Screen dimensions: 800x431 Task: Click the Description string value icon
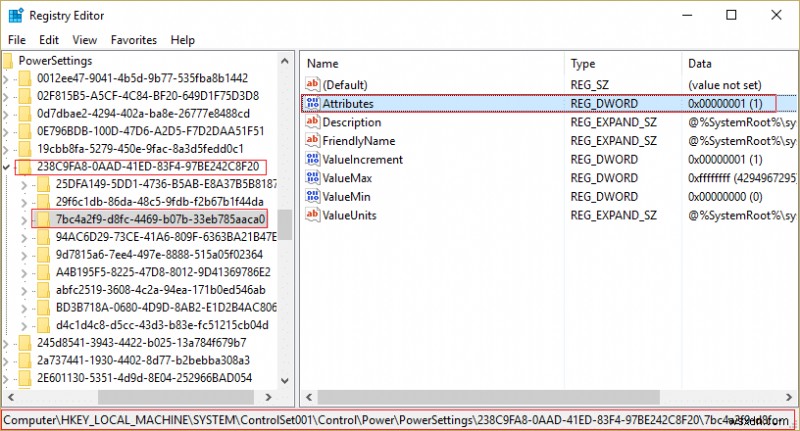click(x=312, y=122)
